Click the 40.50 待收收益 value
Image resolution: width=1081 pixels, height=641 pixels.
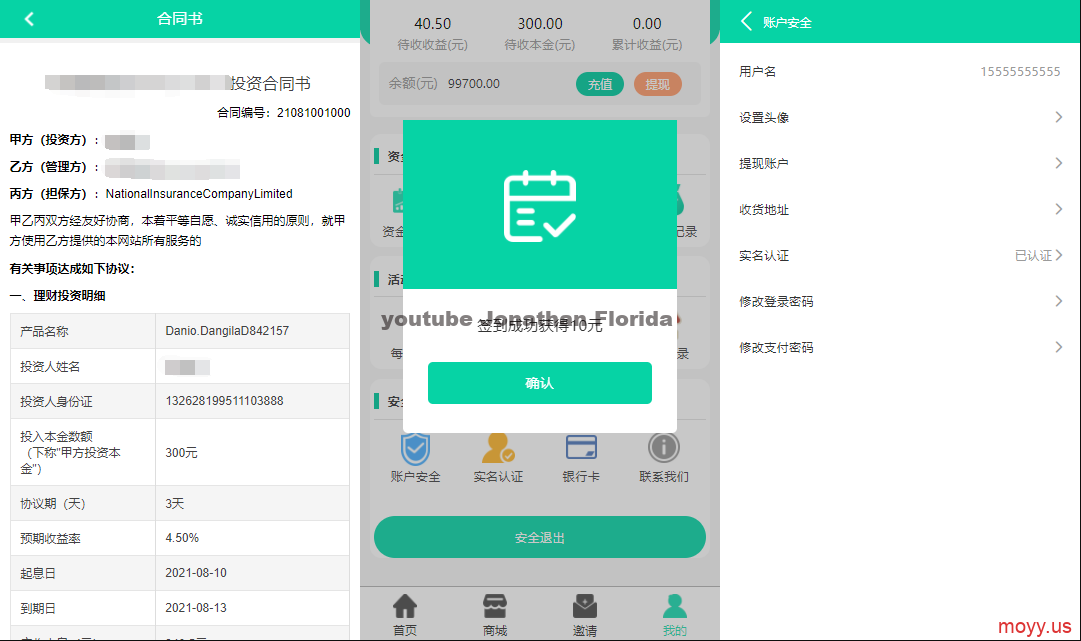point(432,24)
